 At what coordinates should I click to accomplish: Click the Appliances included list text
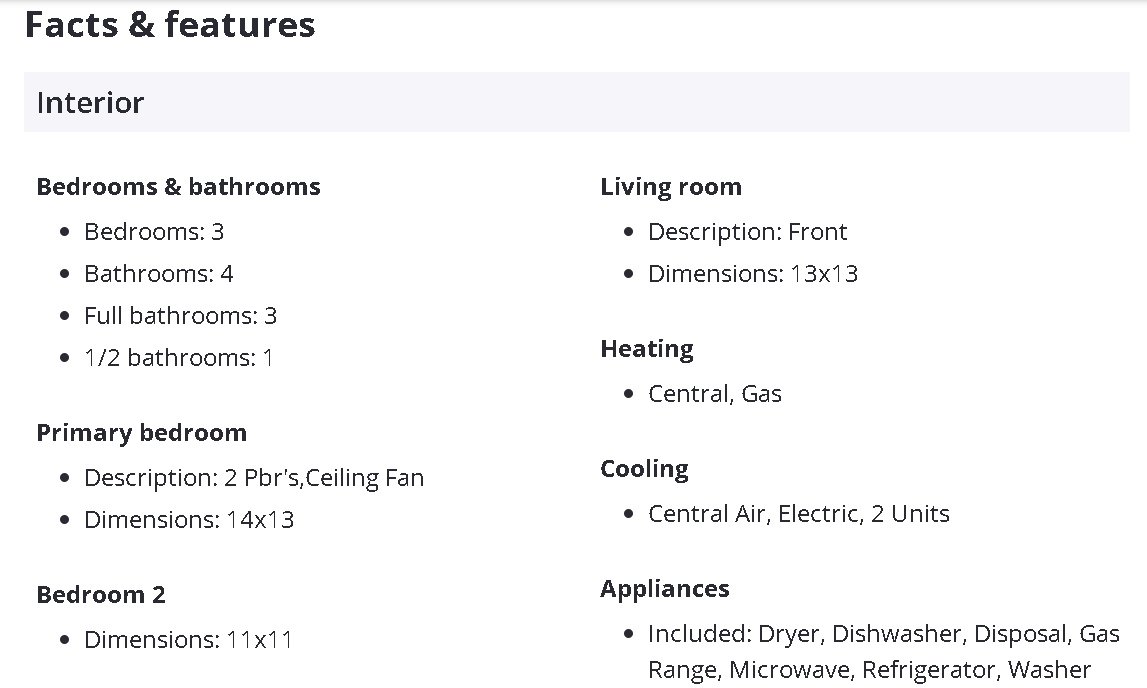click(883, 651)
